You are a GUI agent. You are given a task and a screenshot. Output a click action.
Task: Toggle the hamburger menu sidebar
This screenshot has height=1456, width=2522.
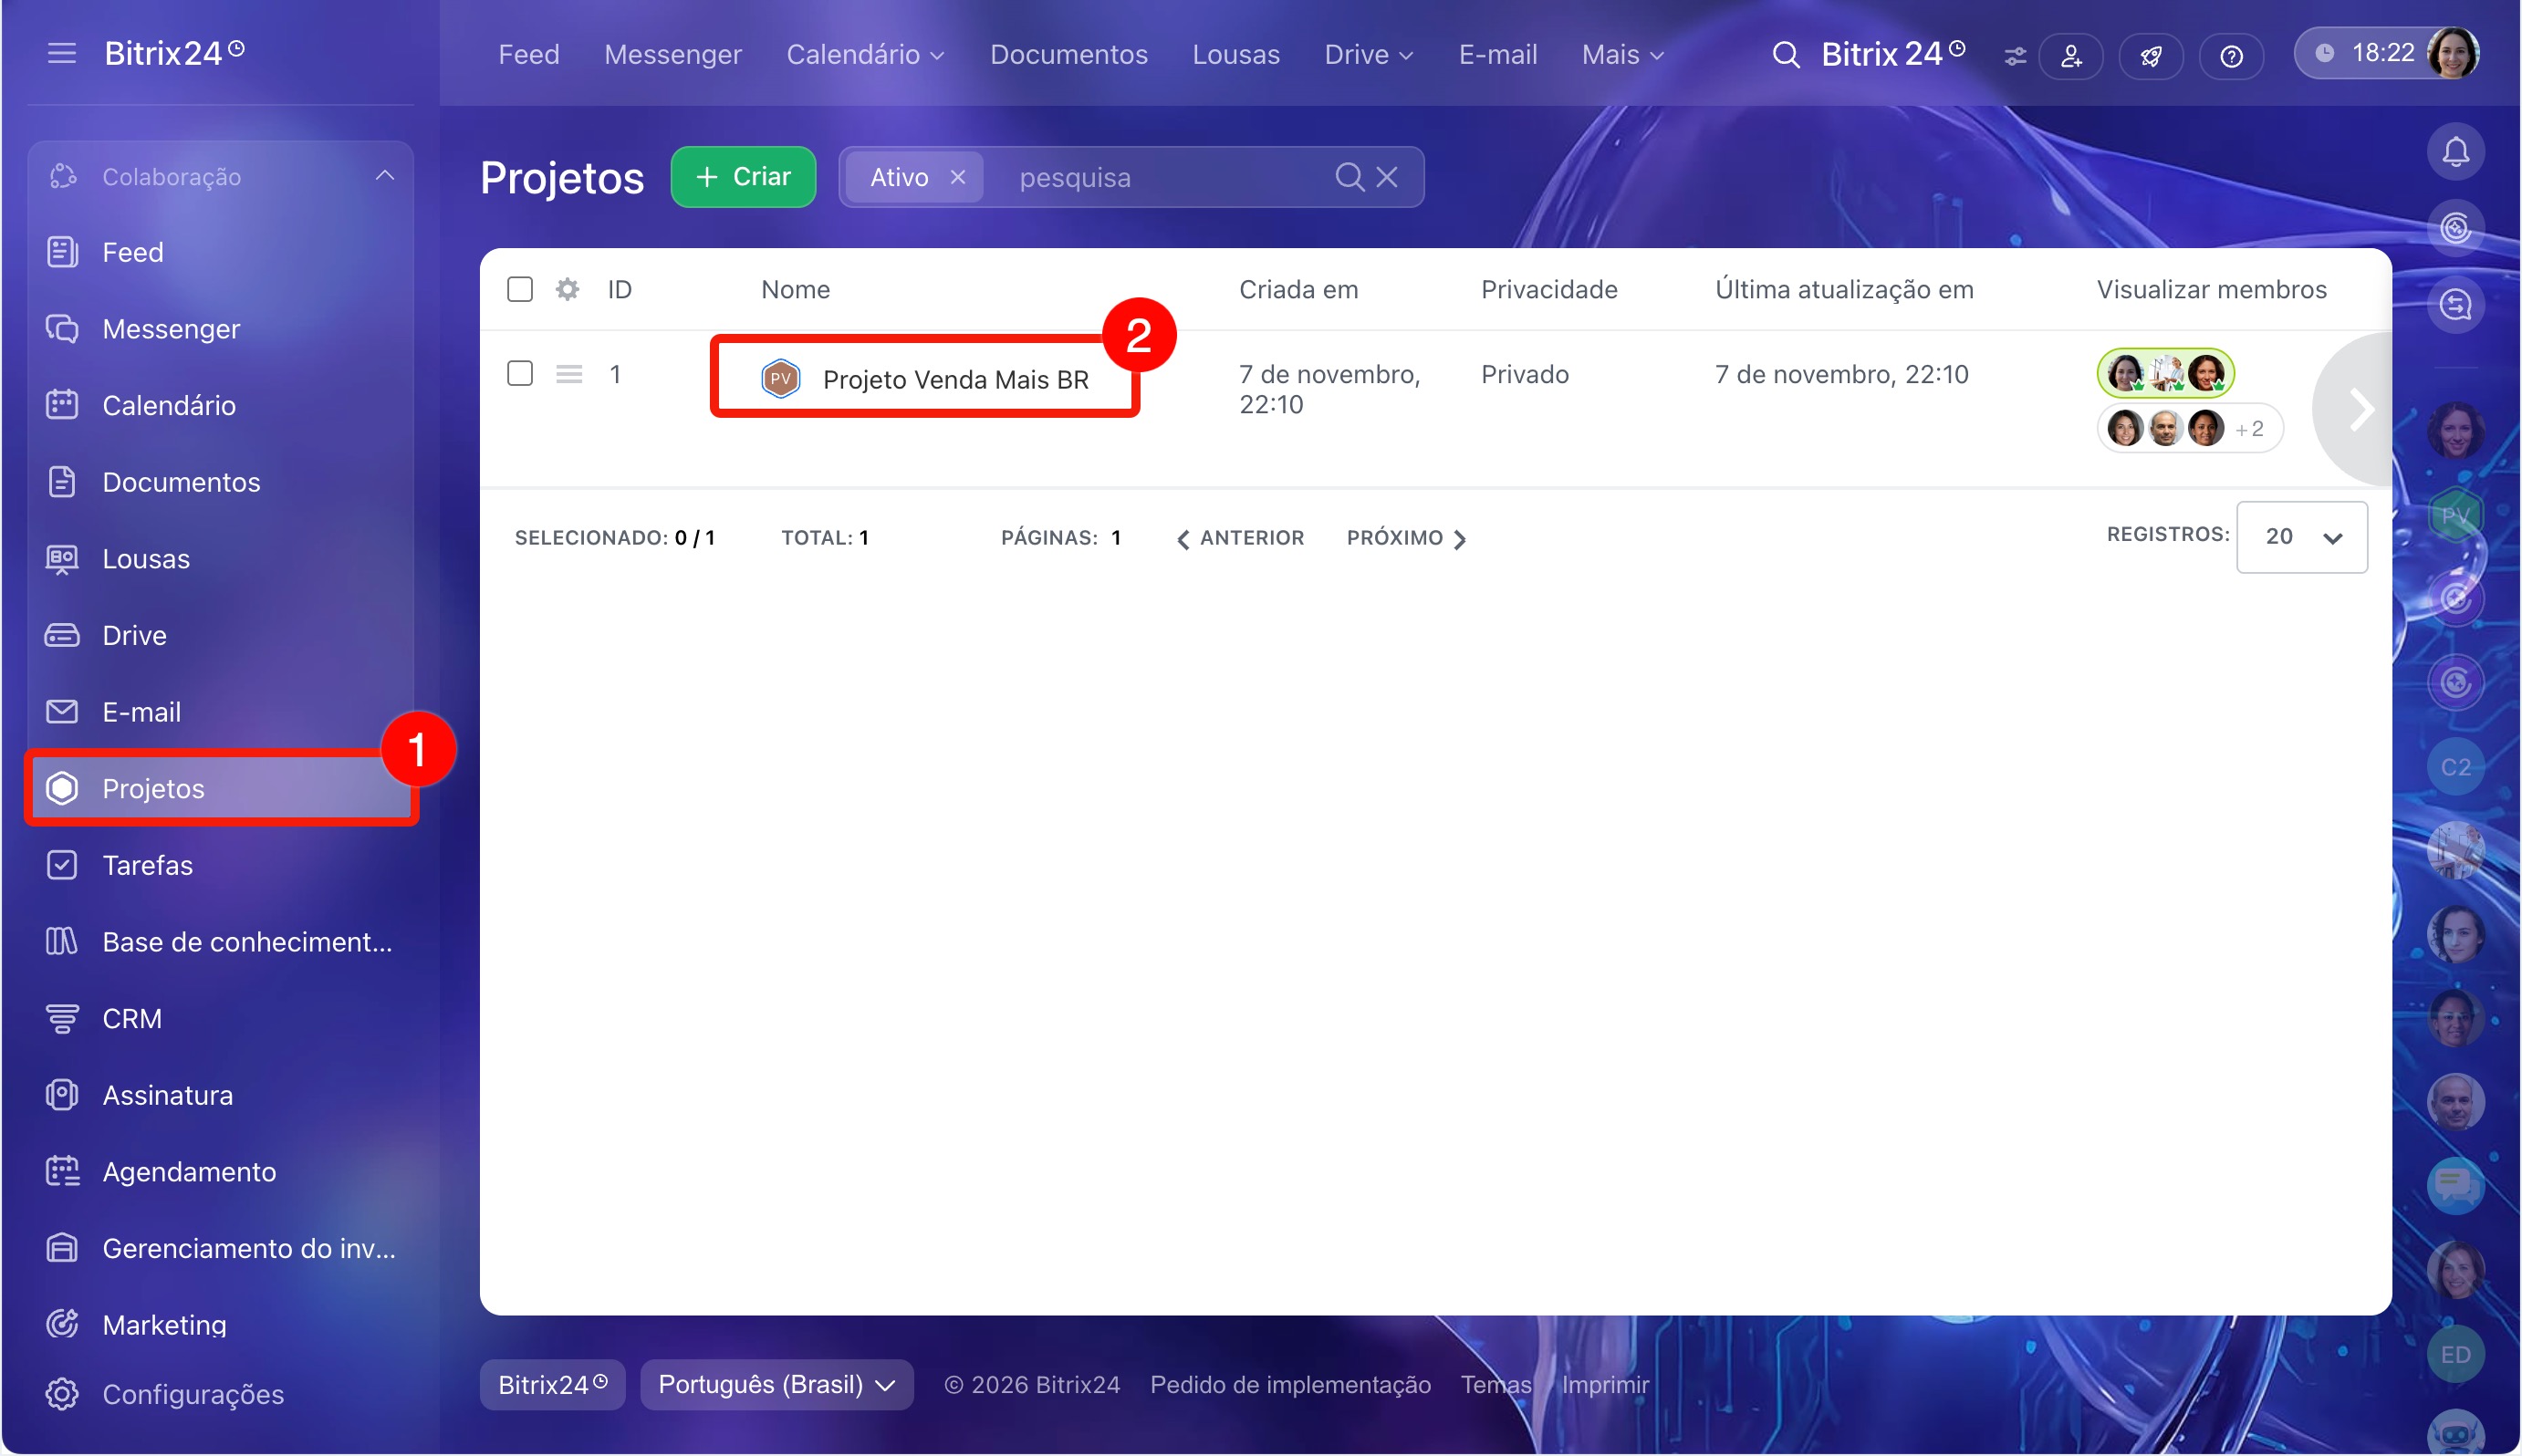(x=62, y=53)
